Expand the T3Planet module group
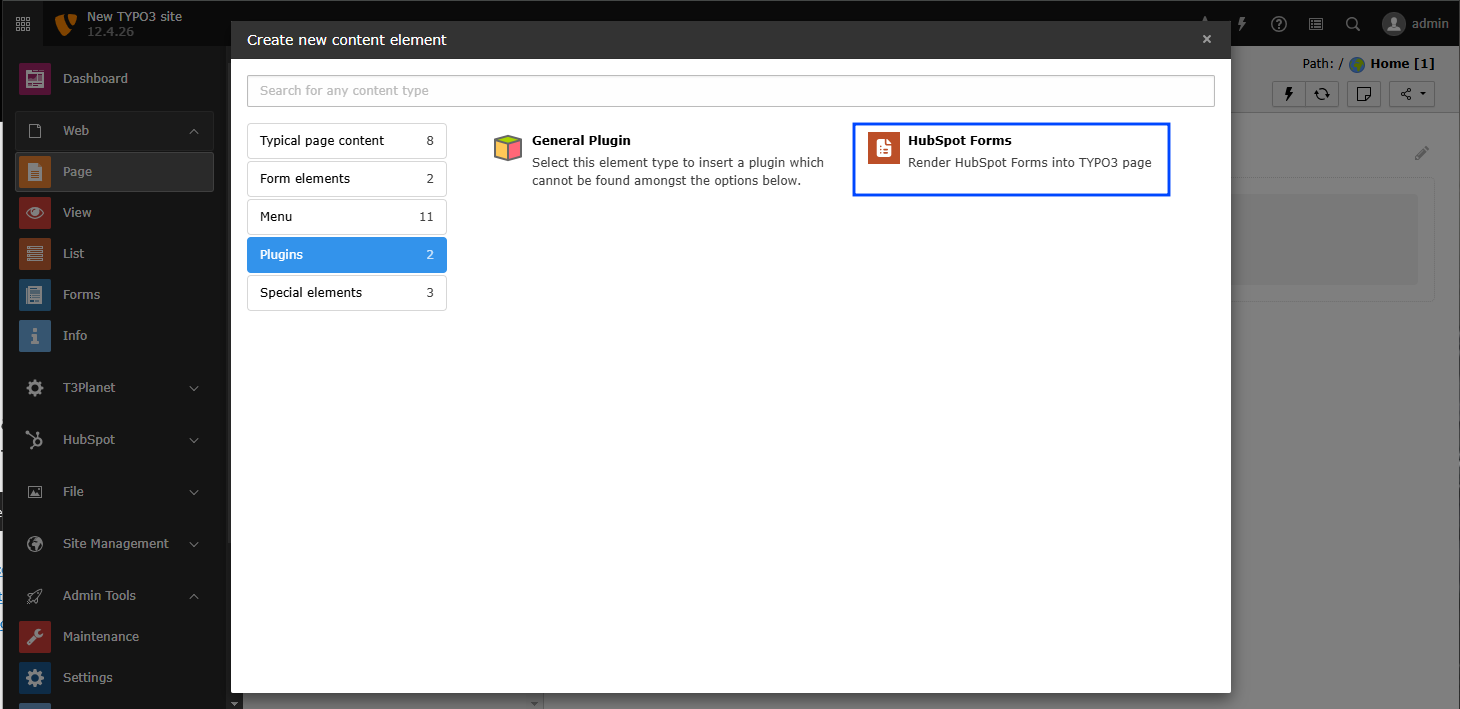Viewport: 1460px width, 709px height. click(x=114, y=388)
